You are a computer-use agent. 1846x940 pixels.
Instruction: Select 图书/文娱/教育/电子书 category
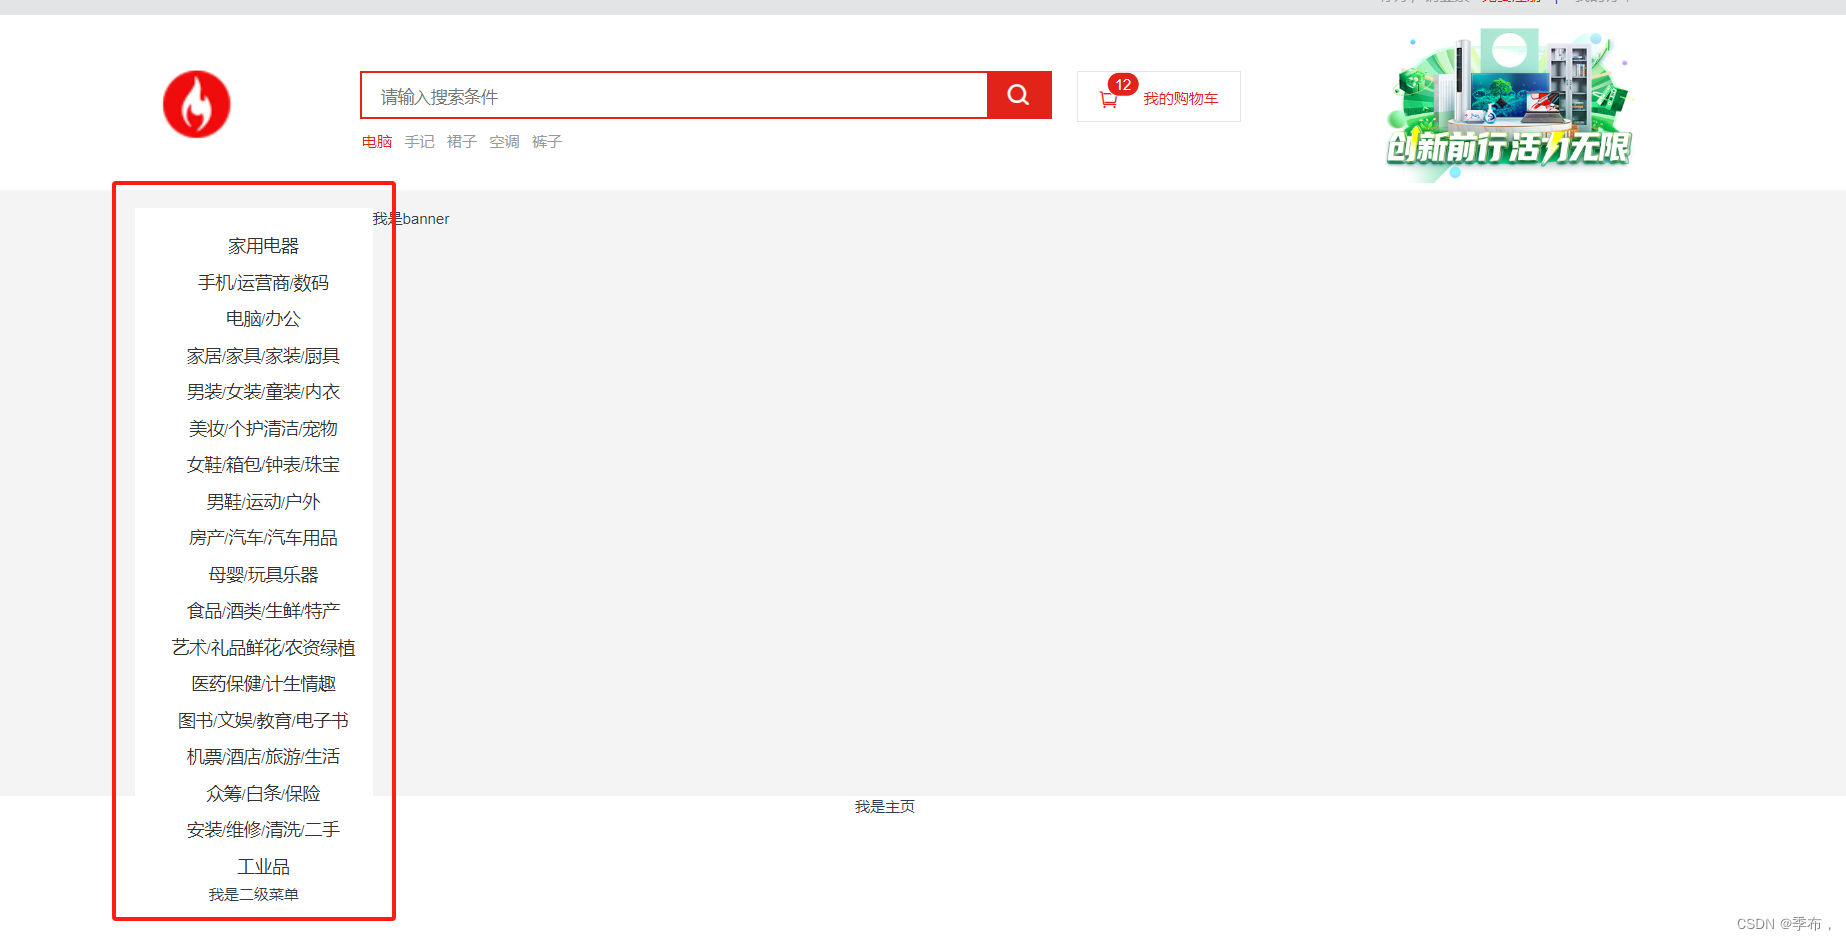tap(263, 721)
